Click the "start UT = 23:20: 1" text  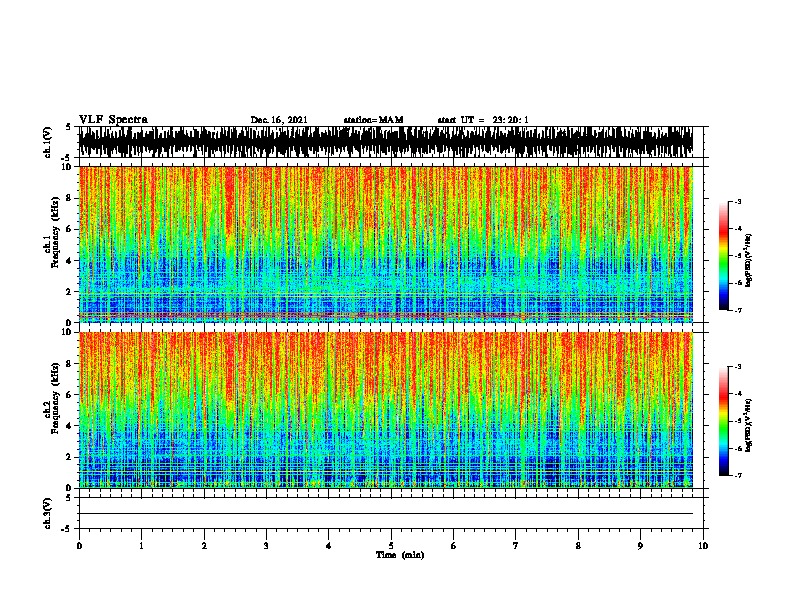click(483, 120)
